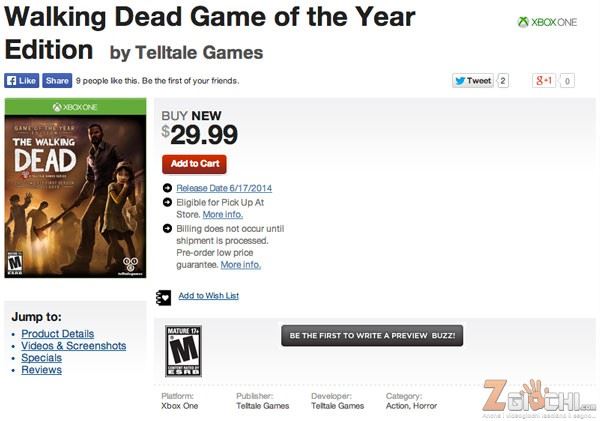This screenshot has height=421, width=600.
Task: Click More info about store pick up
Action: [x=222, y=214]
